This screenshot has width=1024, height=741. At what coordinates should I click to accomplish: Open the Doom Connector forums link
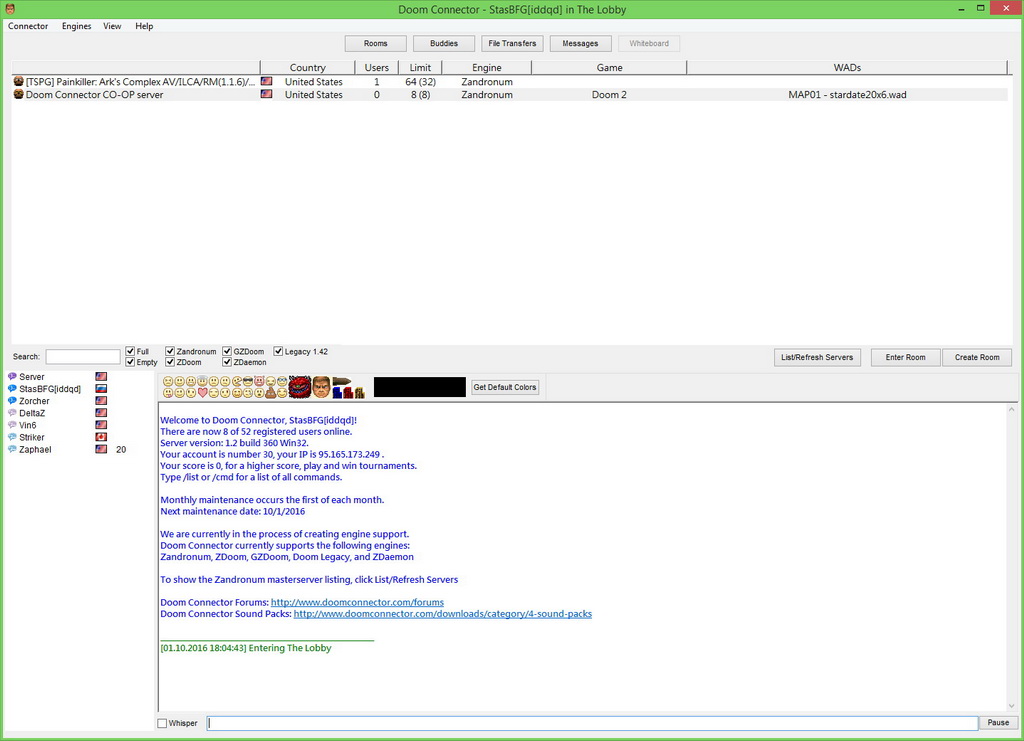[x=357, y=602]
